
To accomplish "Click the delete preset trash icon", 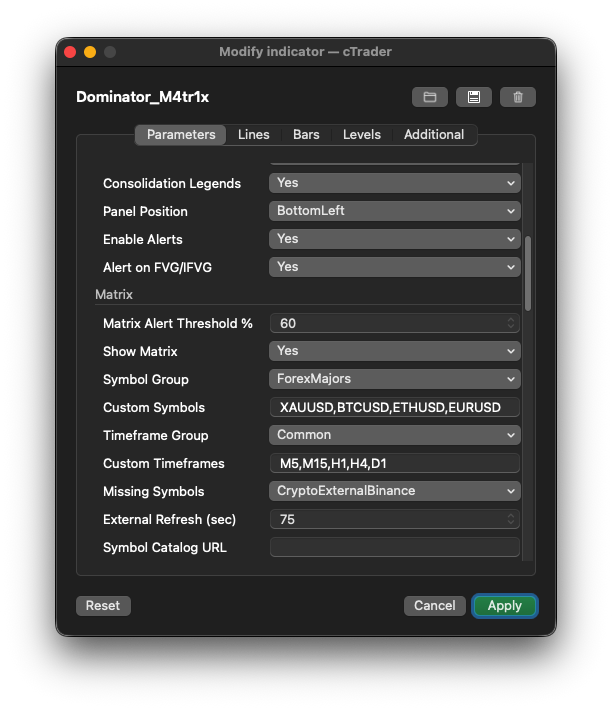I will [x=518, y=97].
